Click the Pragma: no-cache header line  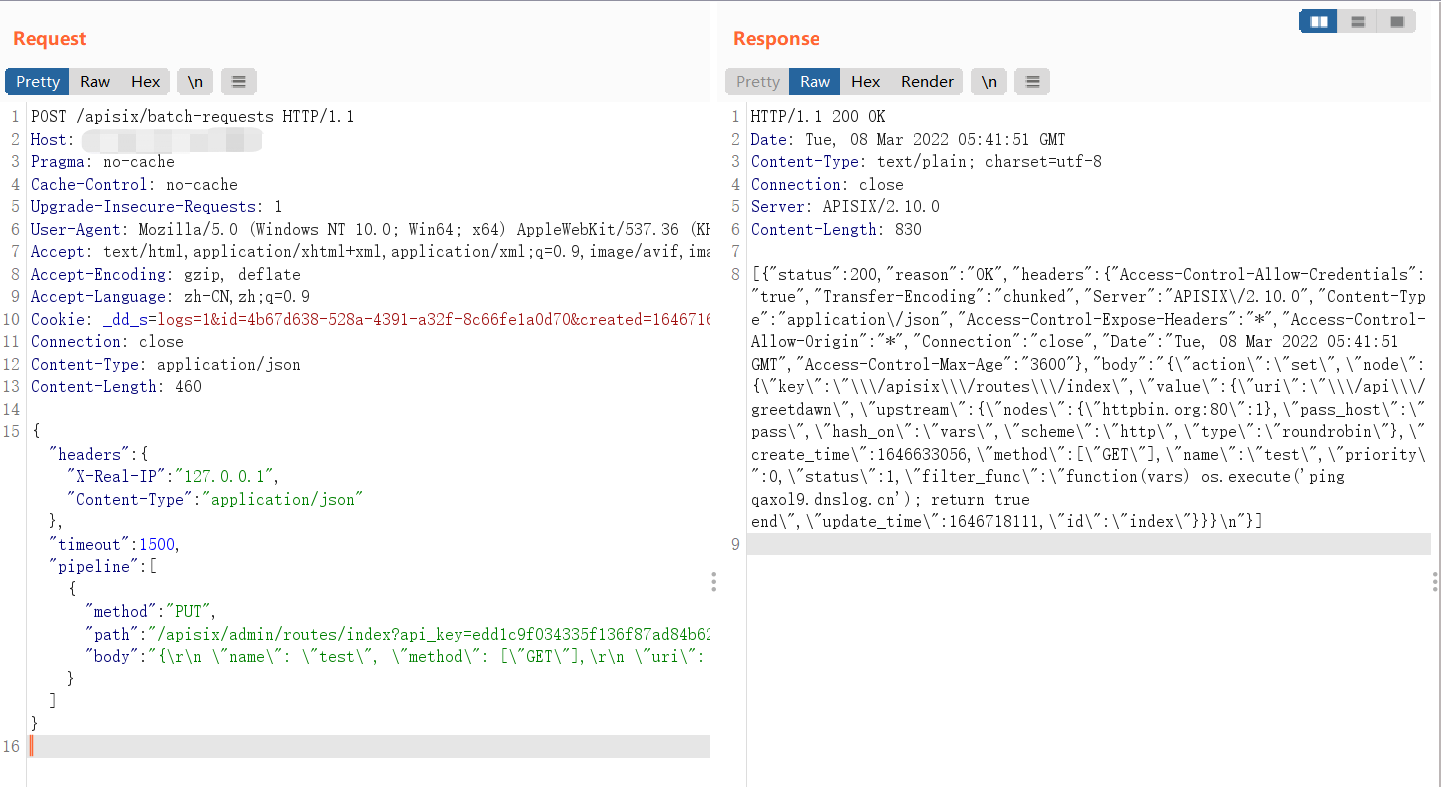coord(103,162)
